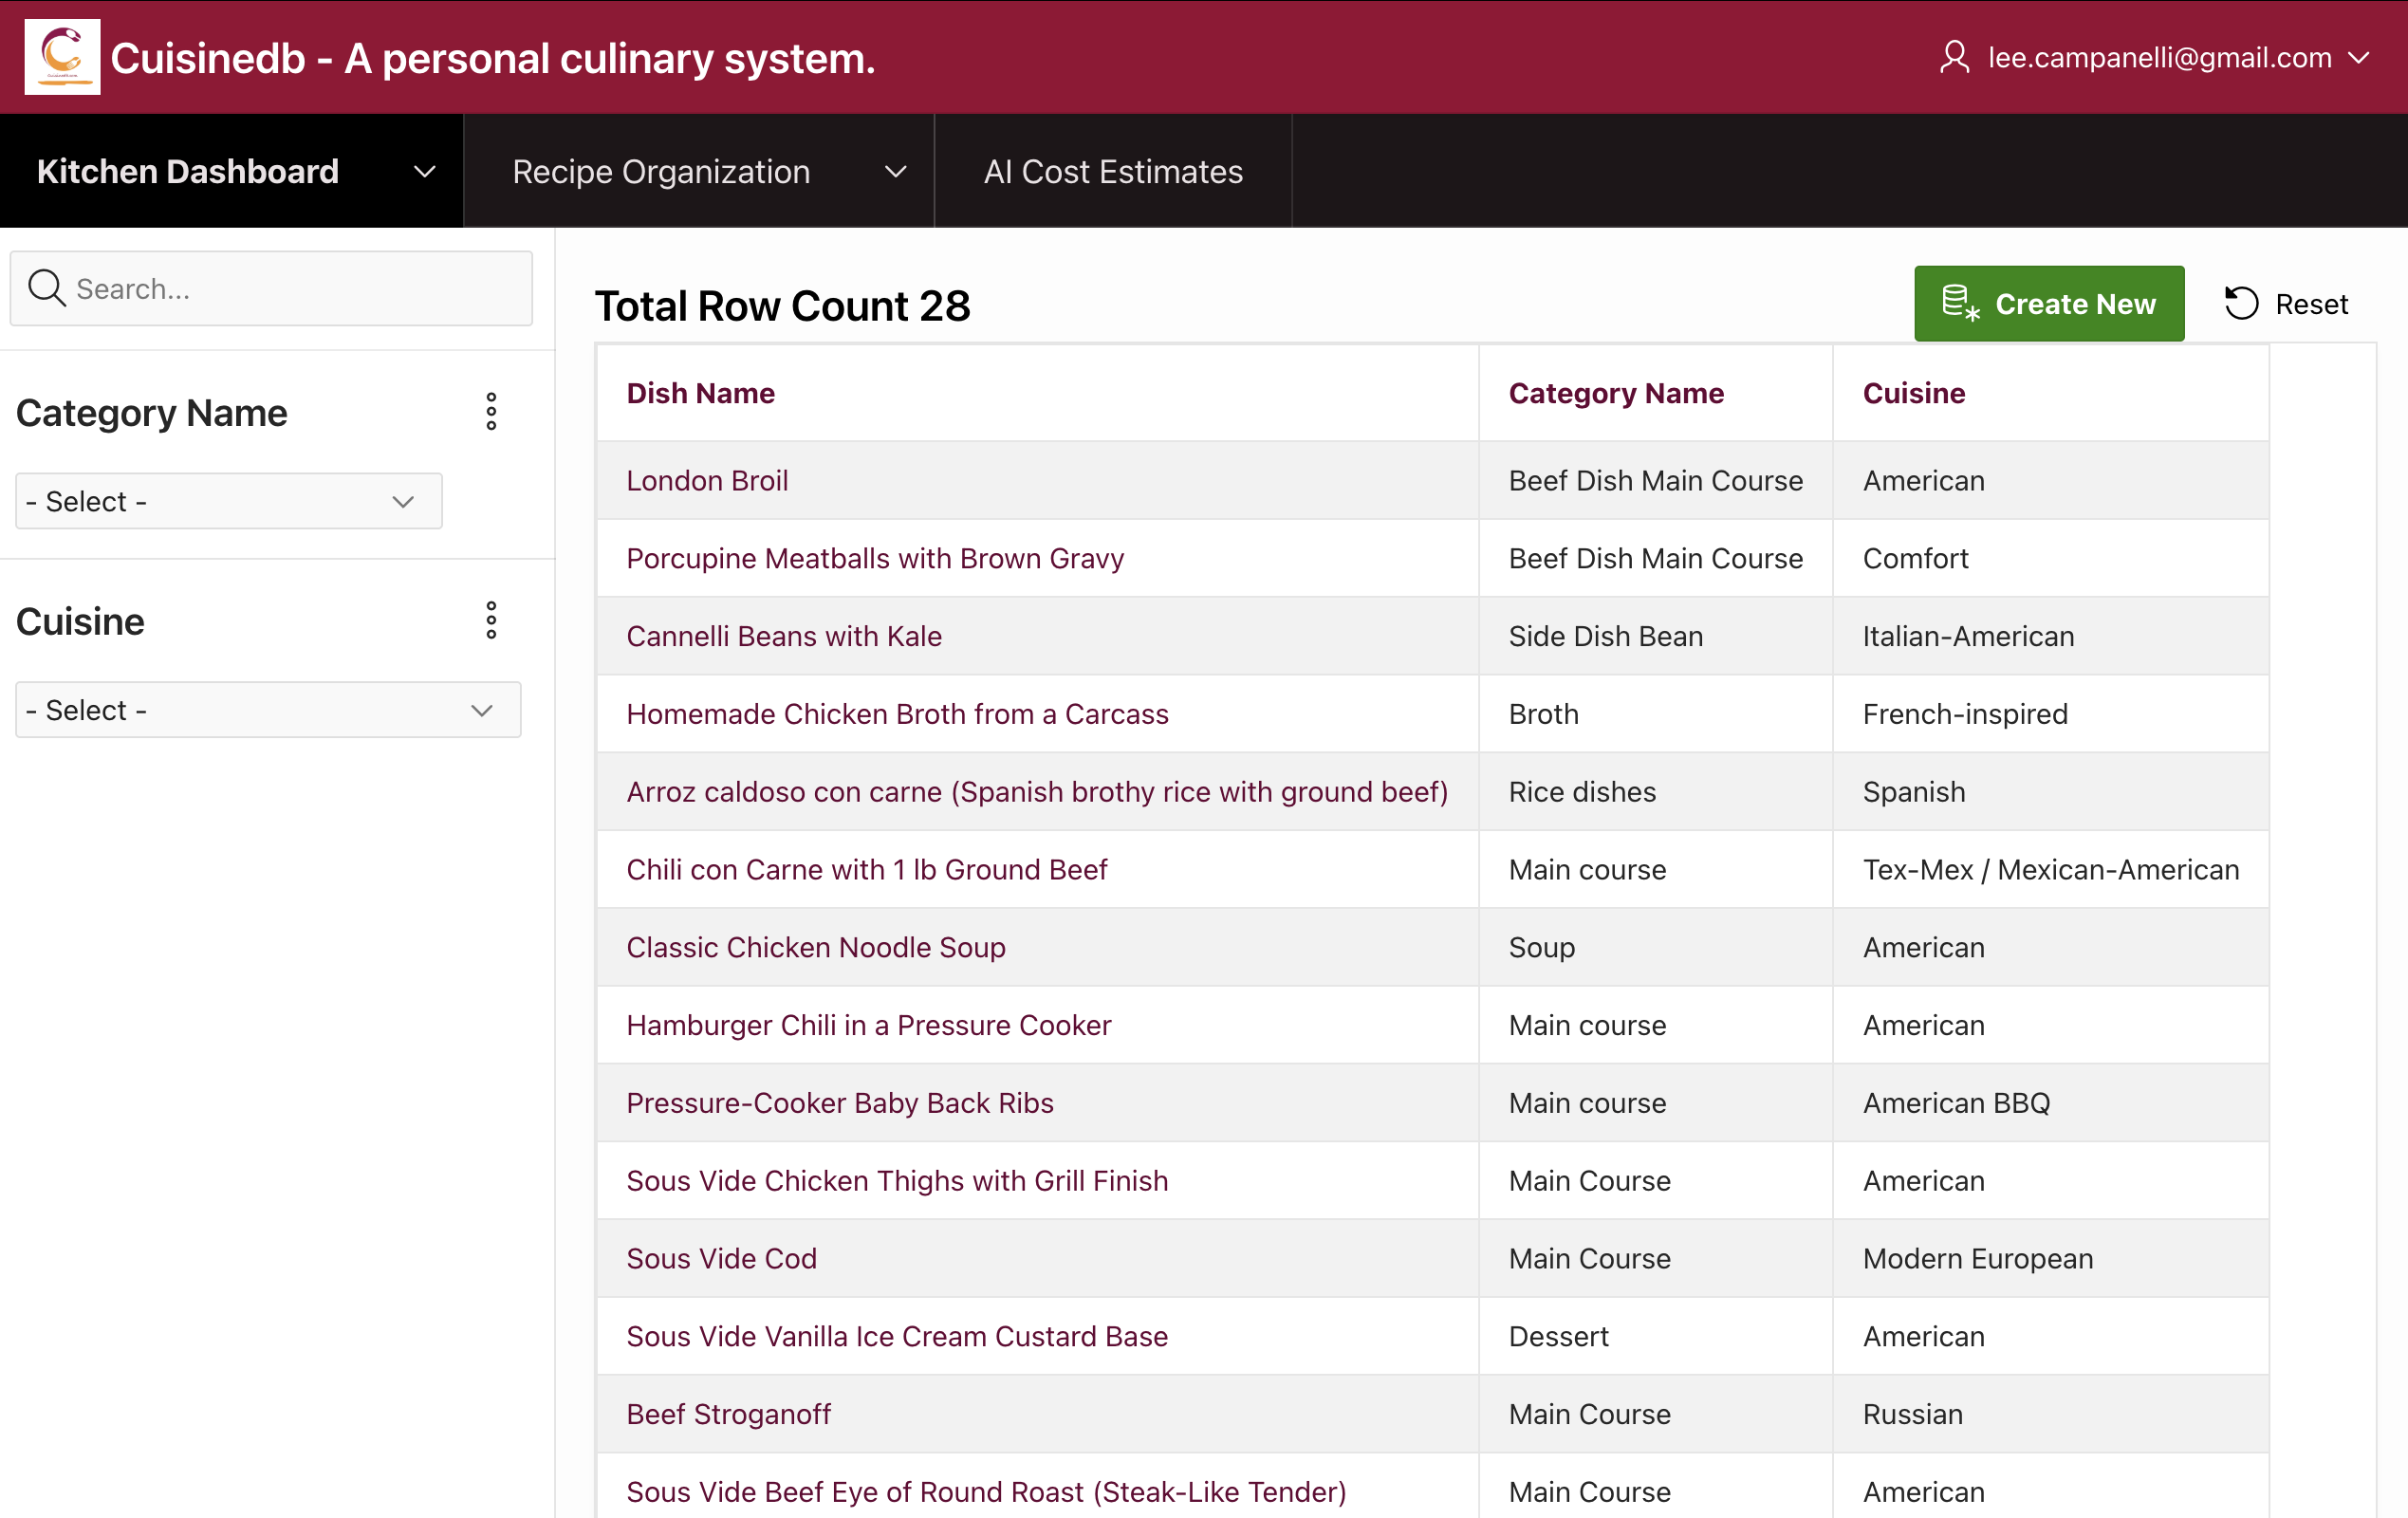Viewport: 2408px width, 1518px height.
Task: Click inside the Search input field
Action: point(270,288)
